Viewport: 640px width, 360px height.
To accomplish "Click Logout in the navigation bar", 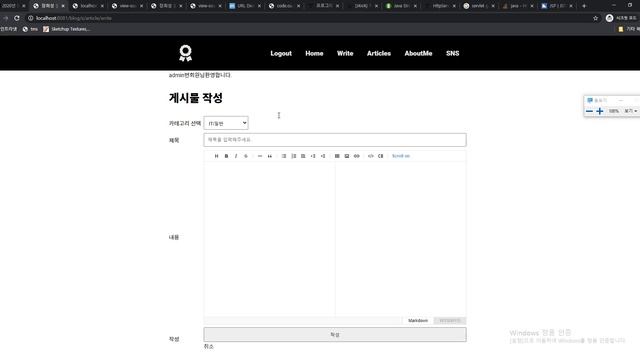I will [281, 53].
